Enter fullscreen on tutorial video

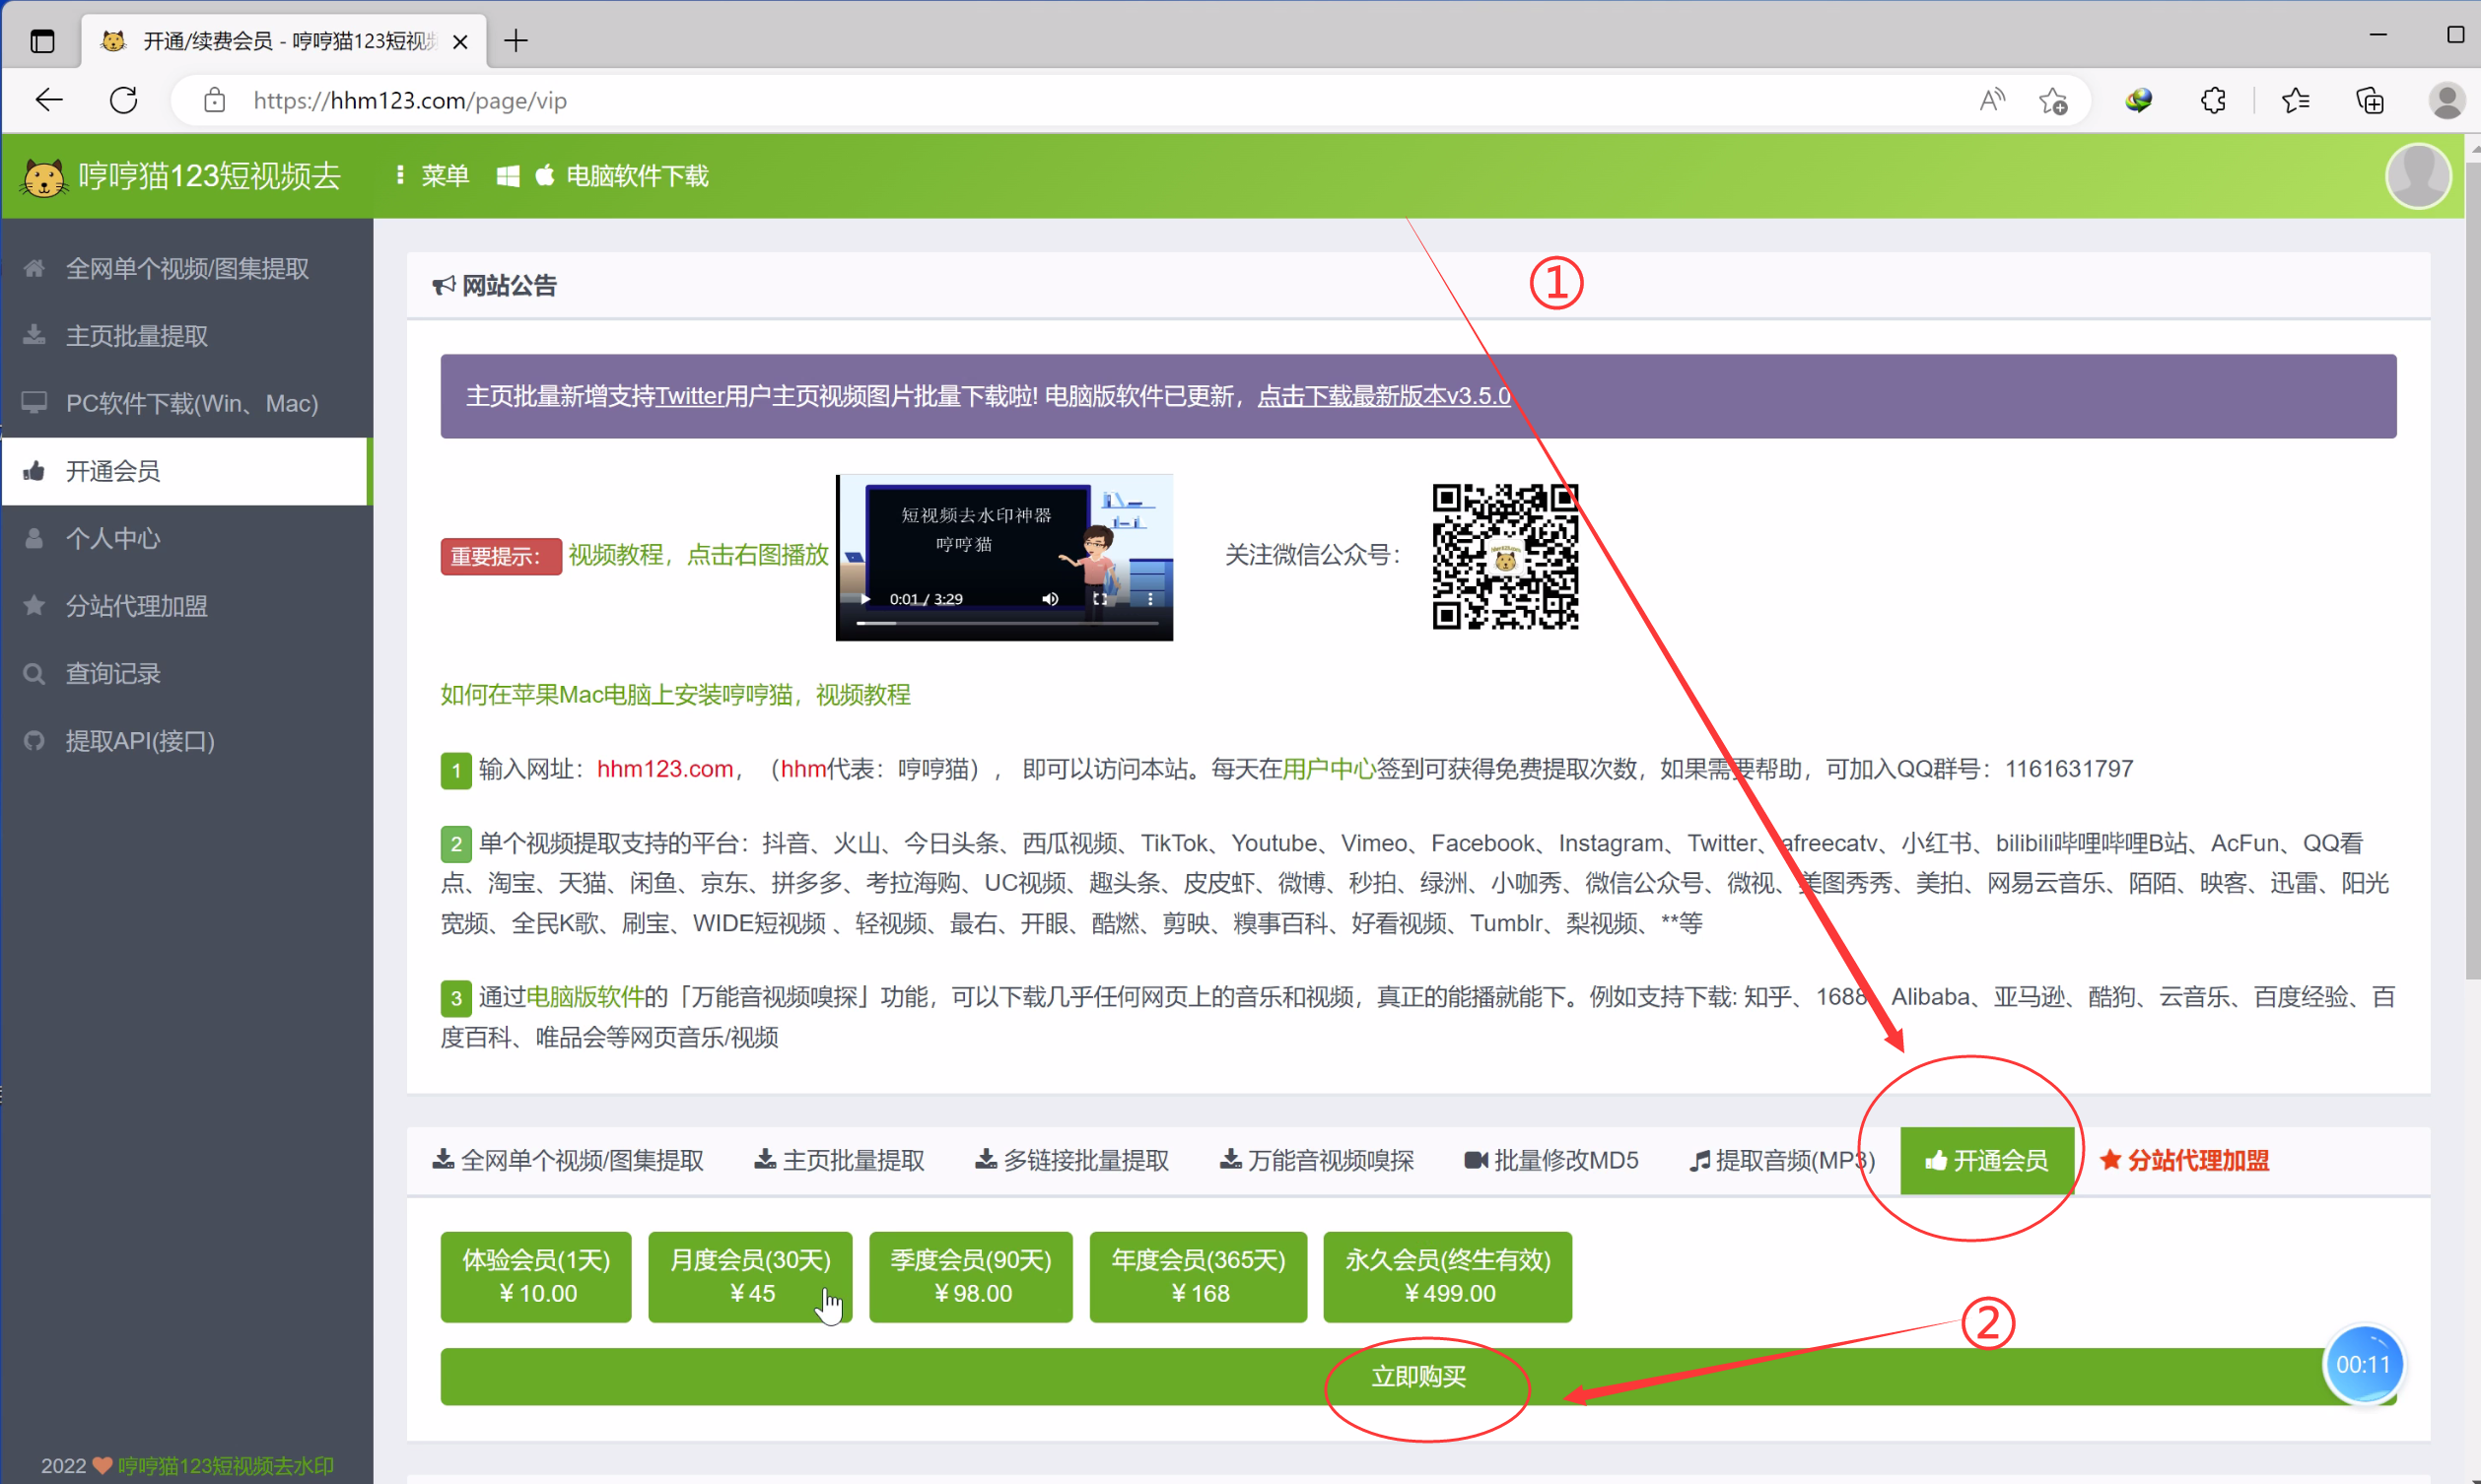1100,599
